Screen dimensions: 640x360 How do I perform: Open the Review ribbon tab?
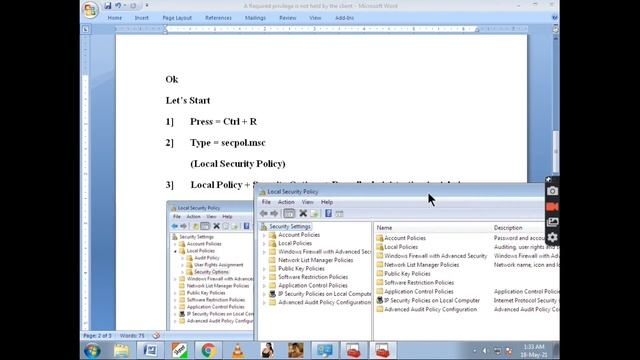287,18
